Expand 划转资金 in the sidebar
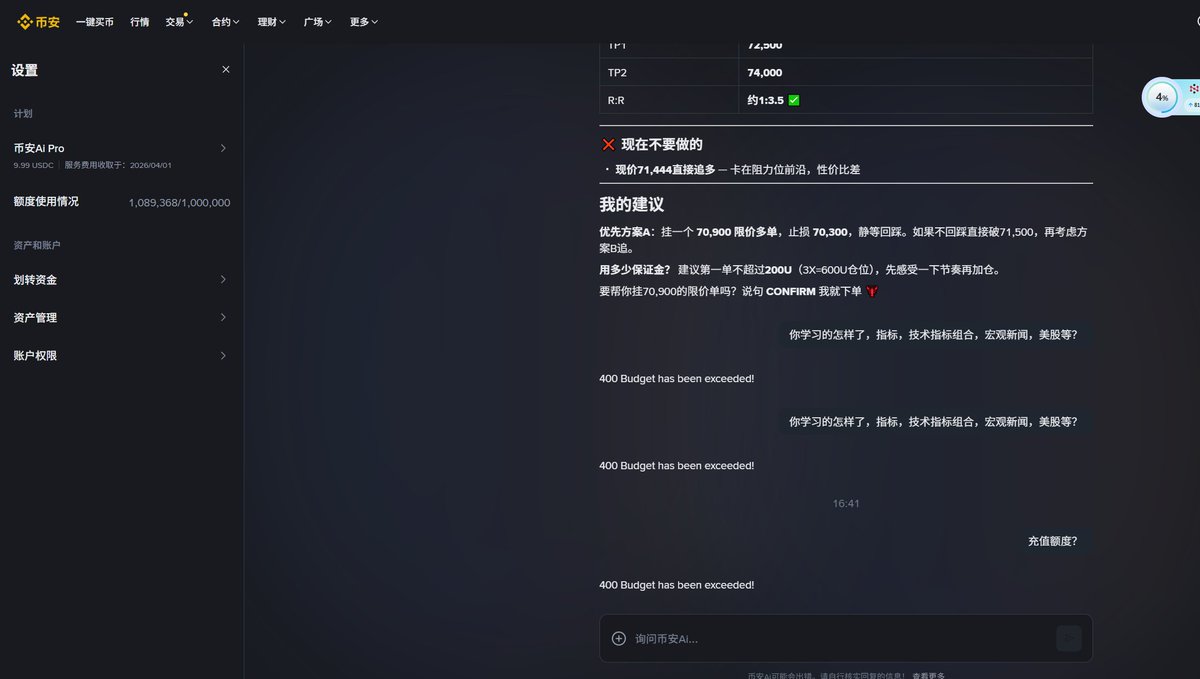1200x679 pixels. tap(120, 280)
